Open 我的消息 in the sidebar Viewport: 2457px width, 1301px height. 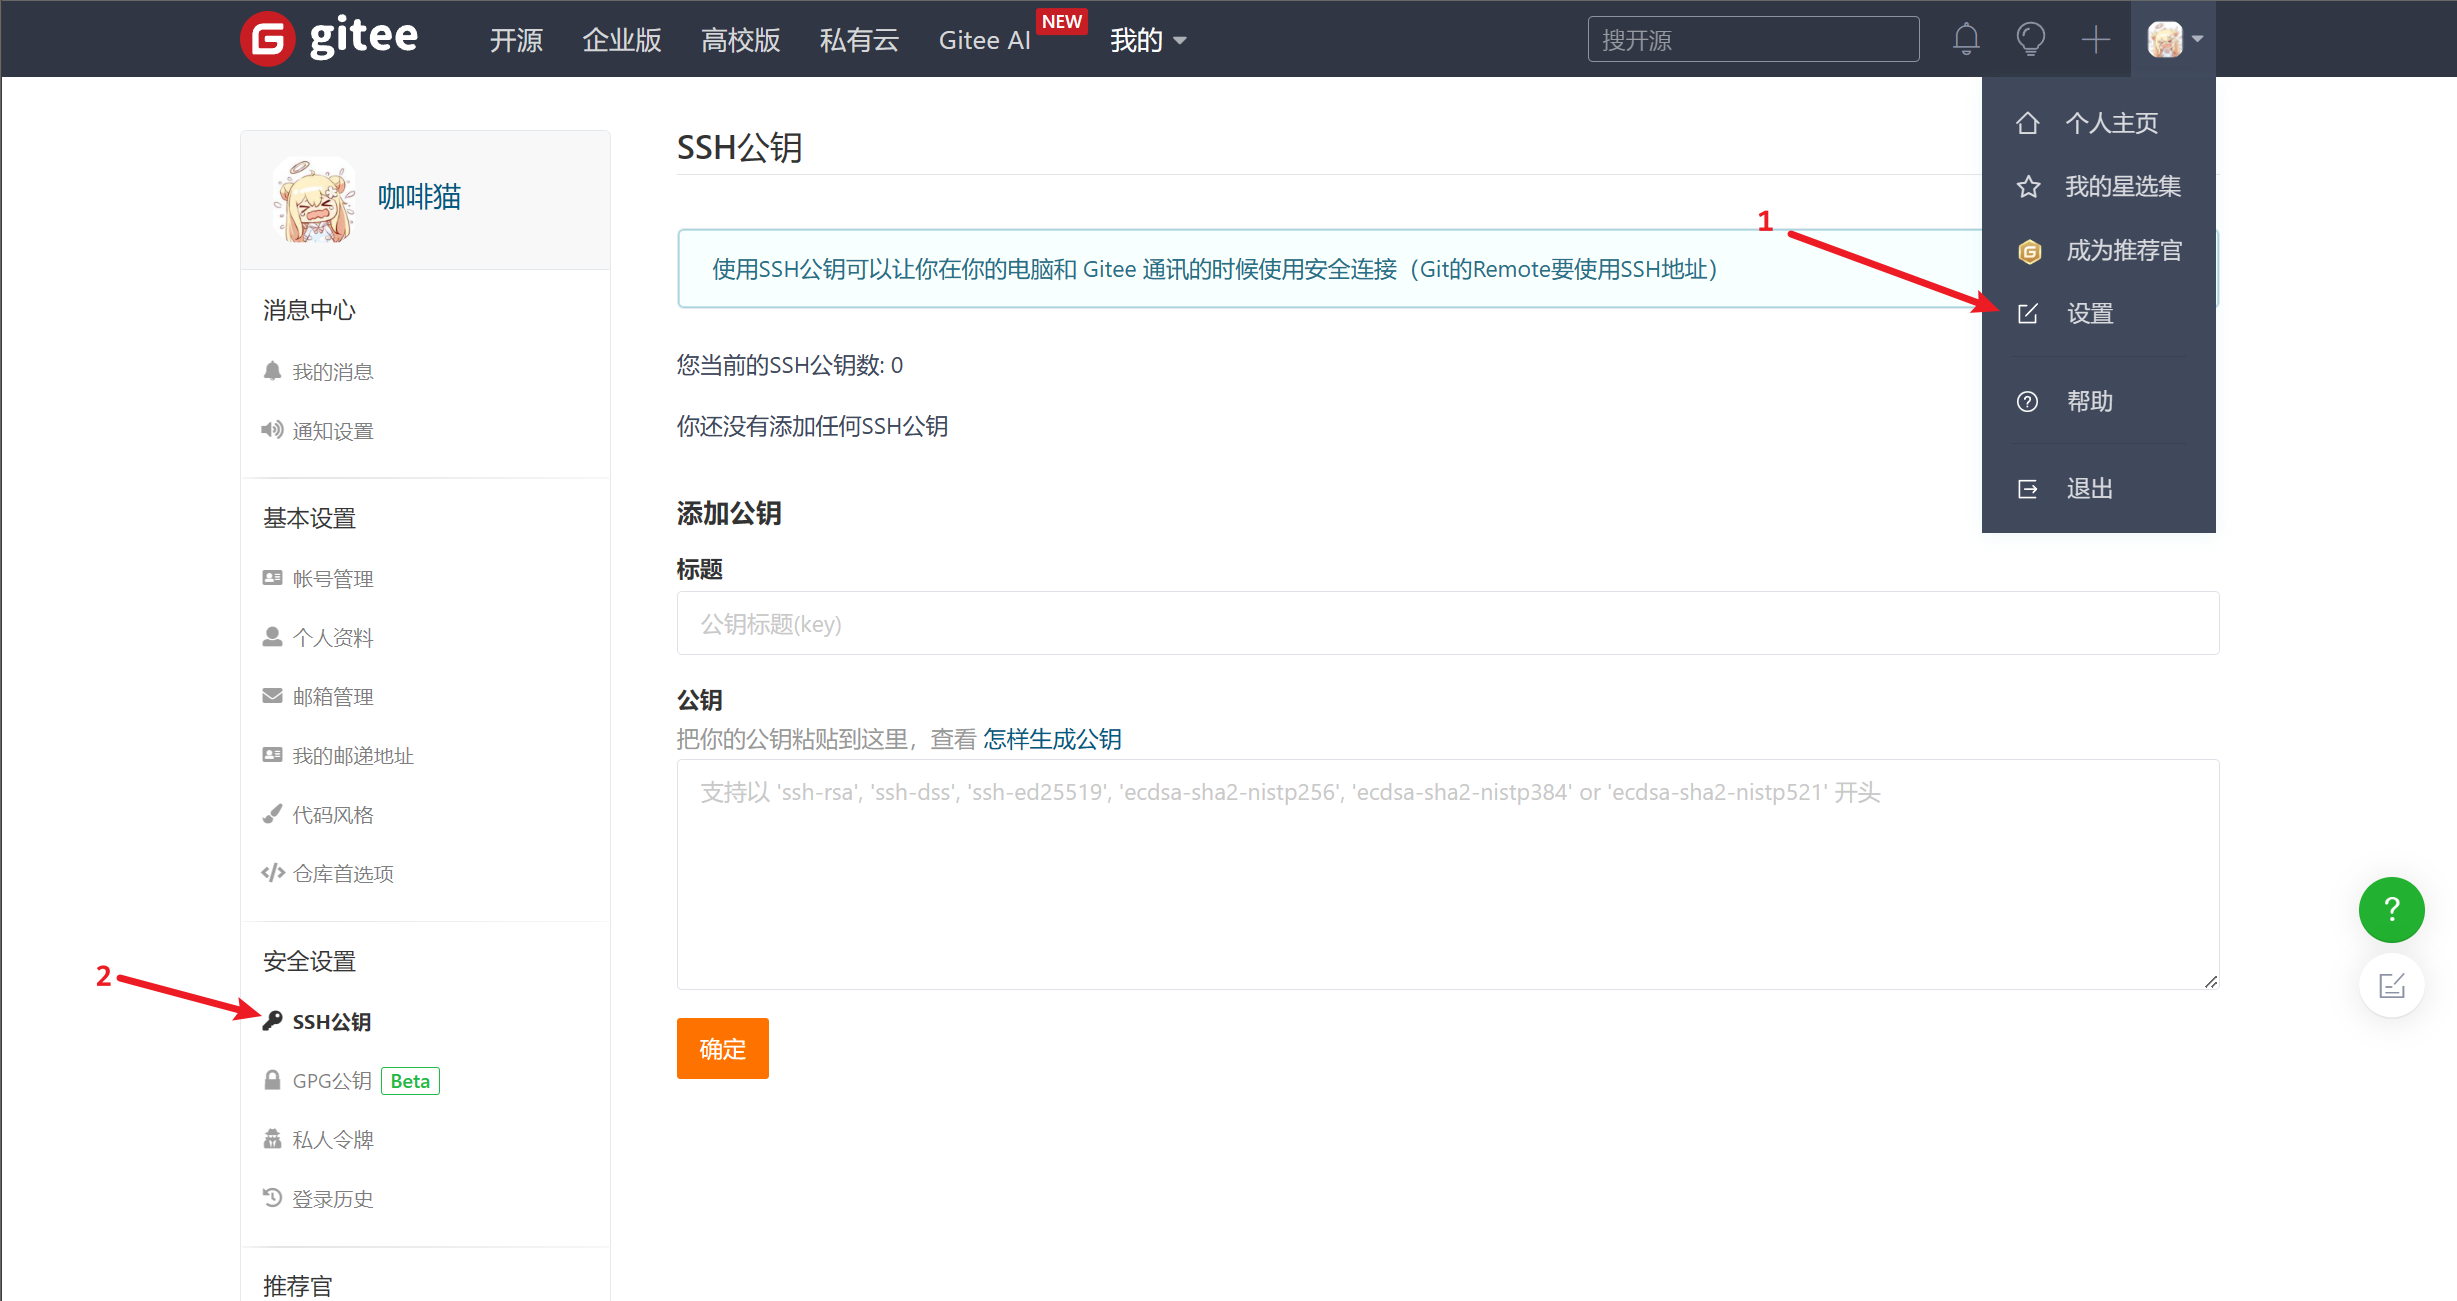333,372
